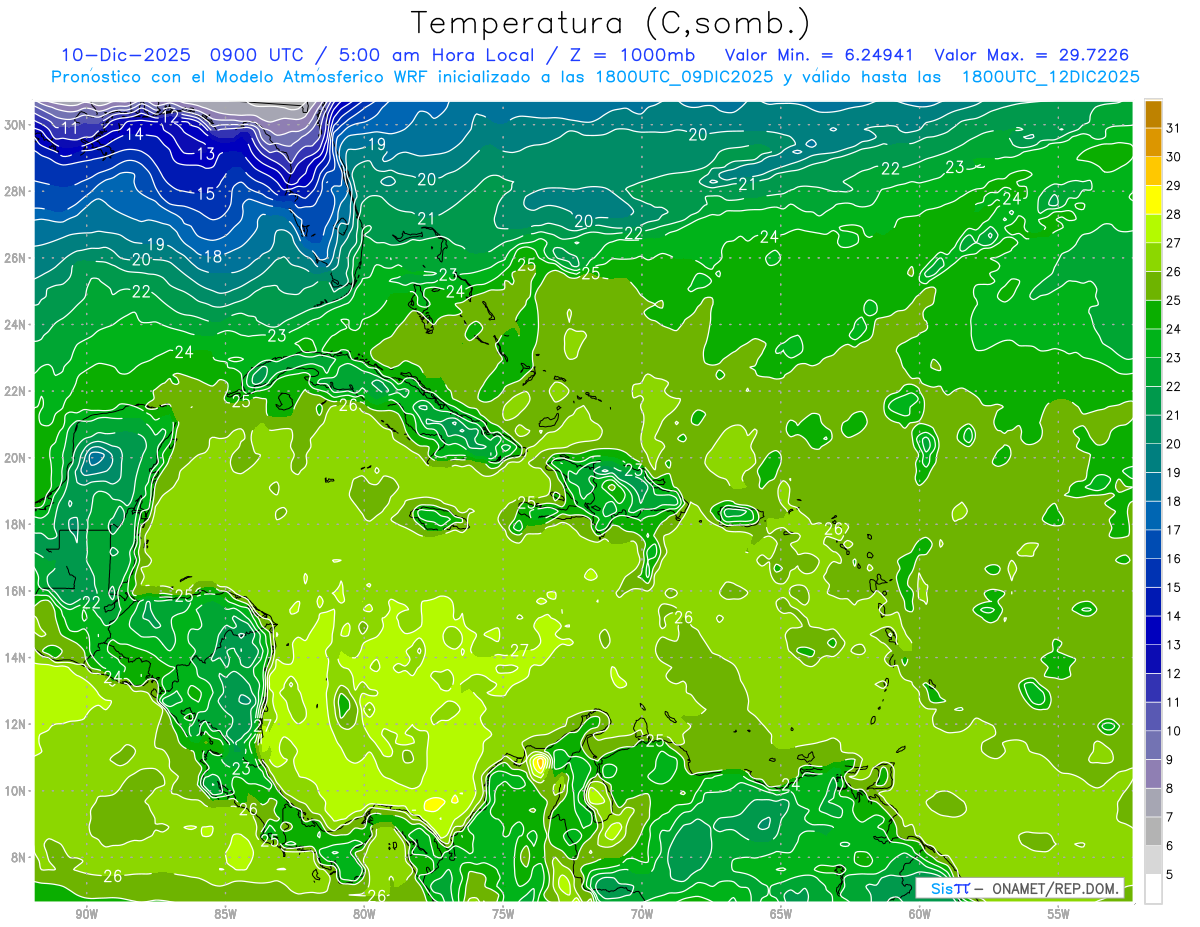
Task: Click the '8N' latitude axis label
Action: [19, 858]
